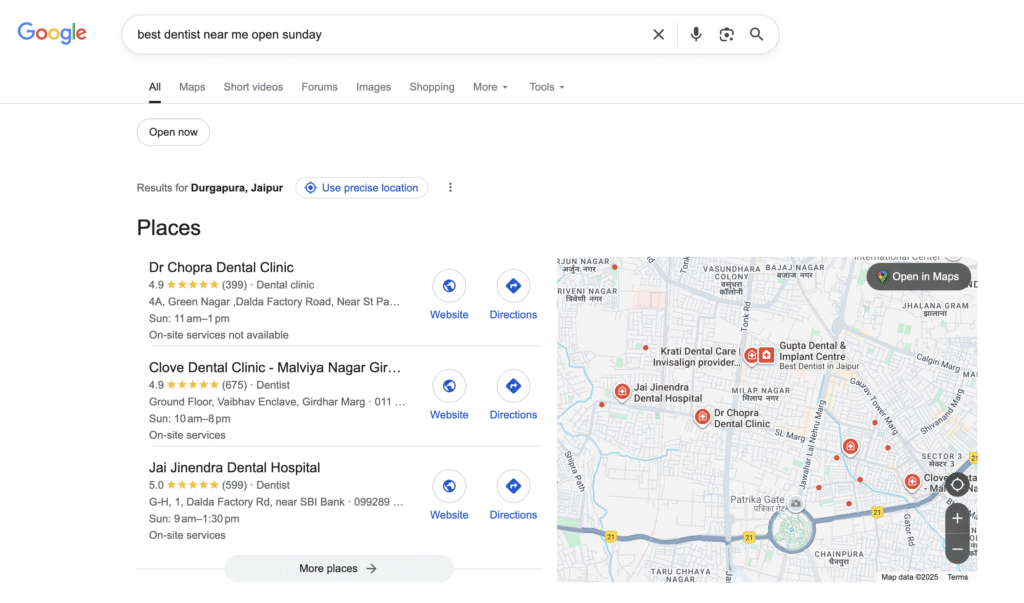Click the magnifying glass search icon
The width and height of the screenshot is (1024, 603).
coord(757,34)
